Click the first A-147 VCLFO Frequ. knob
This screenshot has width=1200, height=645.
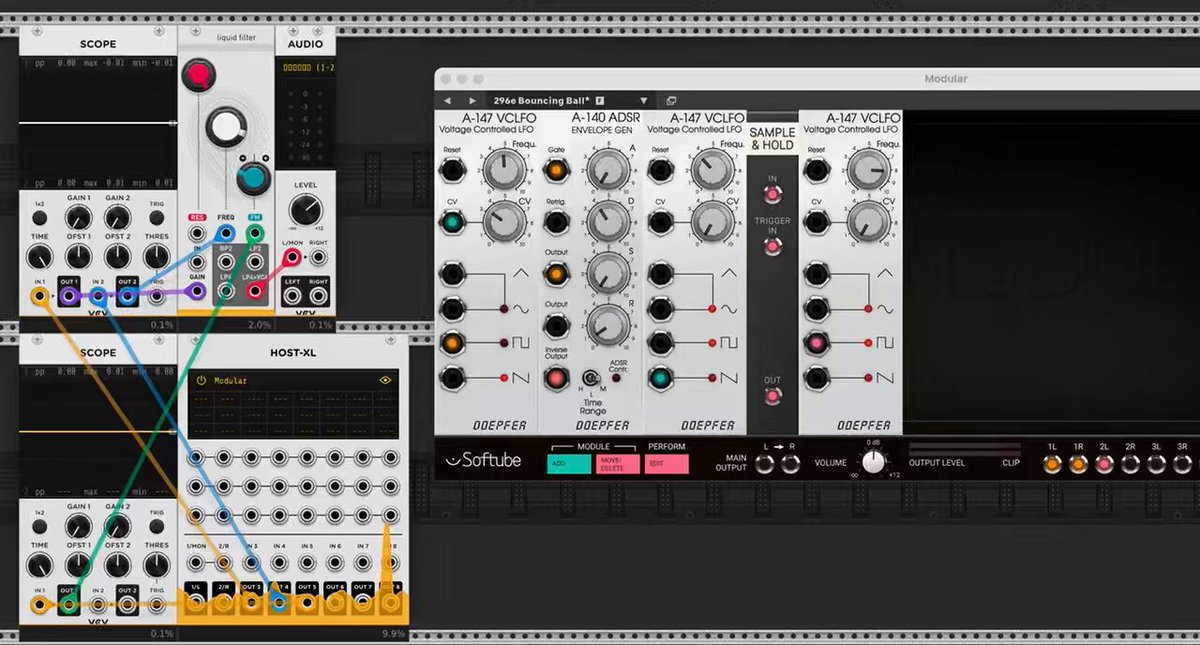coord(503,170)
